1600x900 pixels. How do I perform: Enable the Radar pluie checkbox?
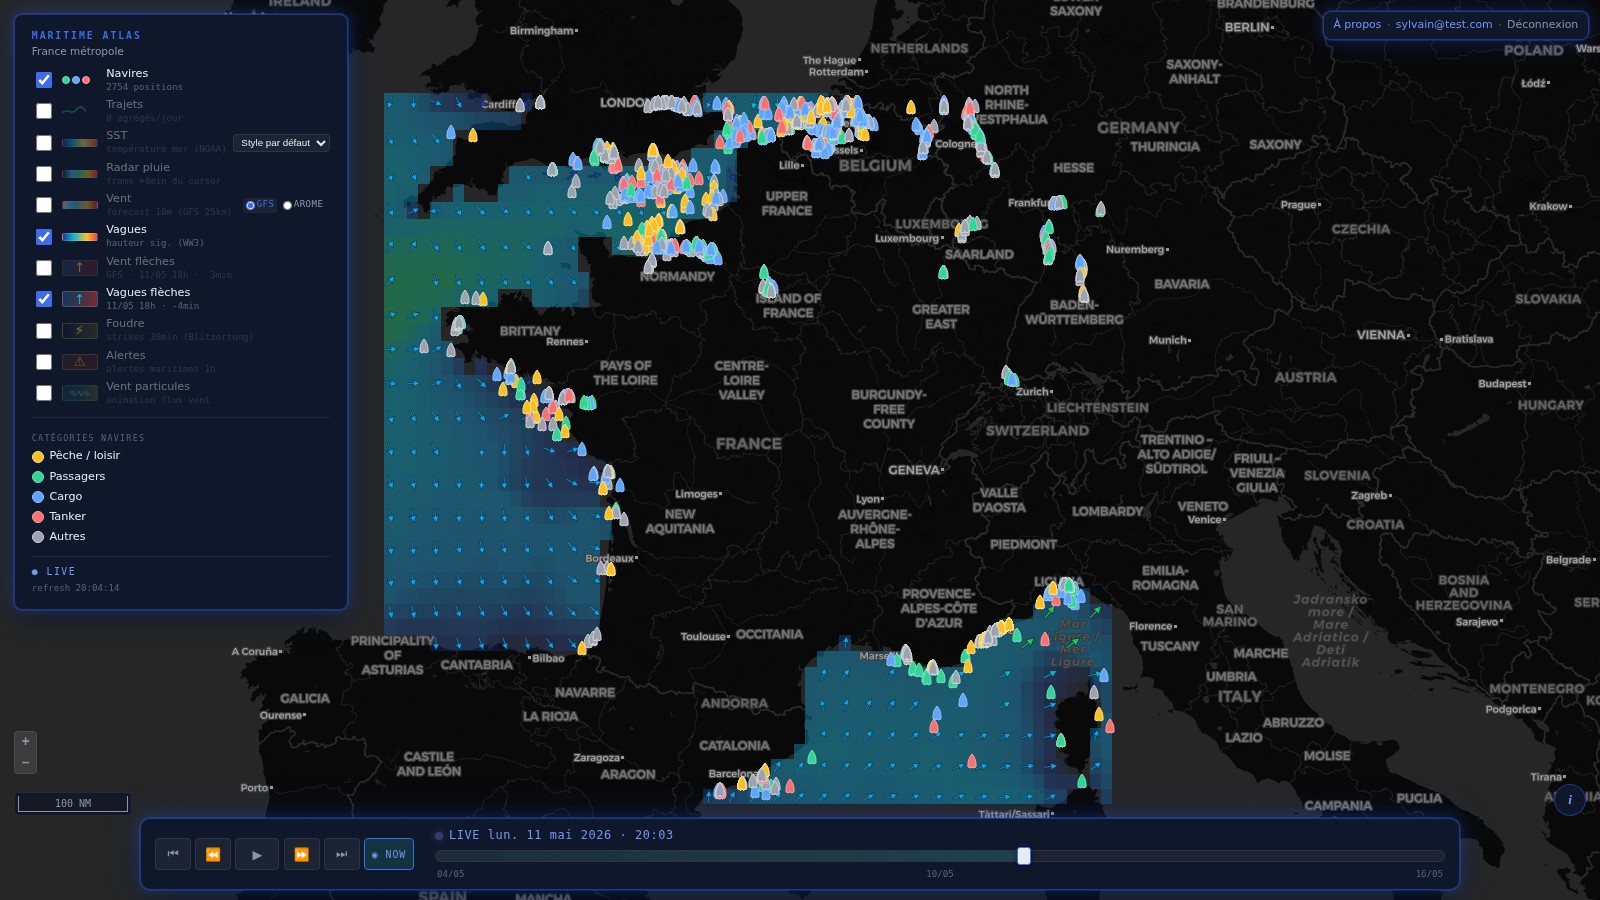44,174
